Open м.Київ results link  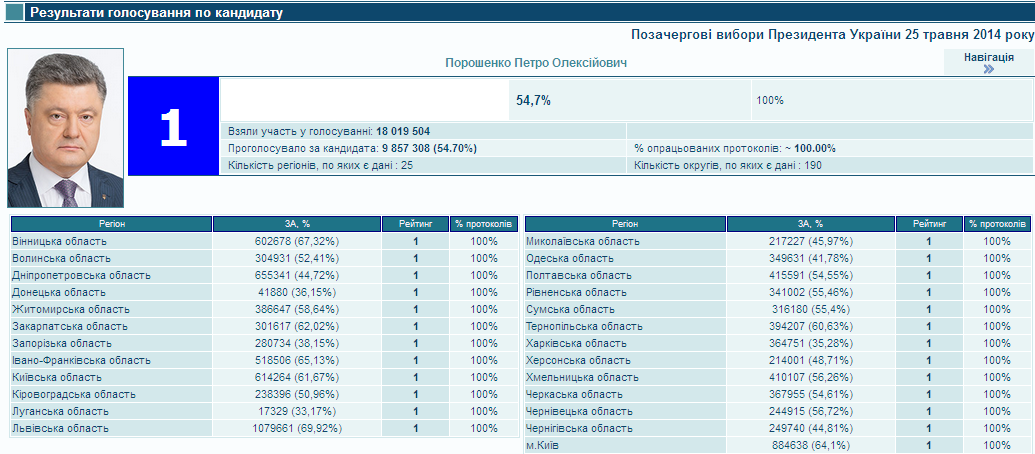pos(544,445)
